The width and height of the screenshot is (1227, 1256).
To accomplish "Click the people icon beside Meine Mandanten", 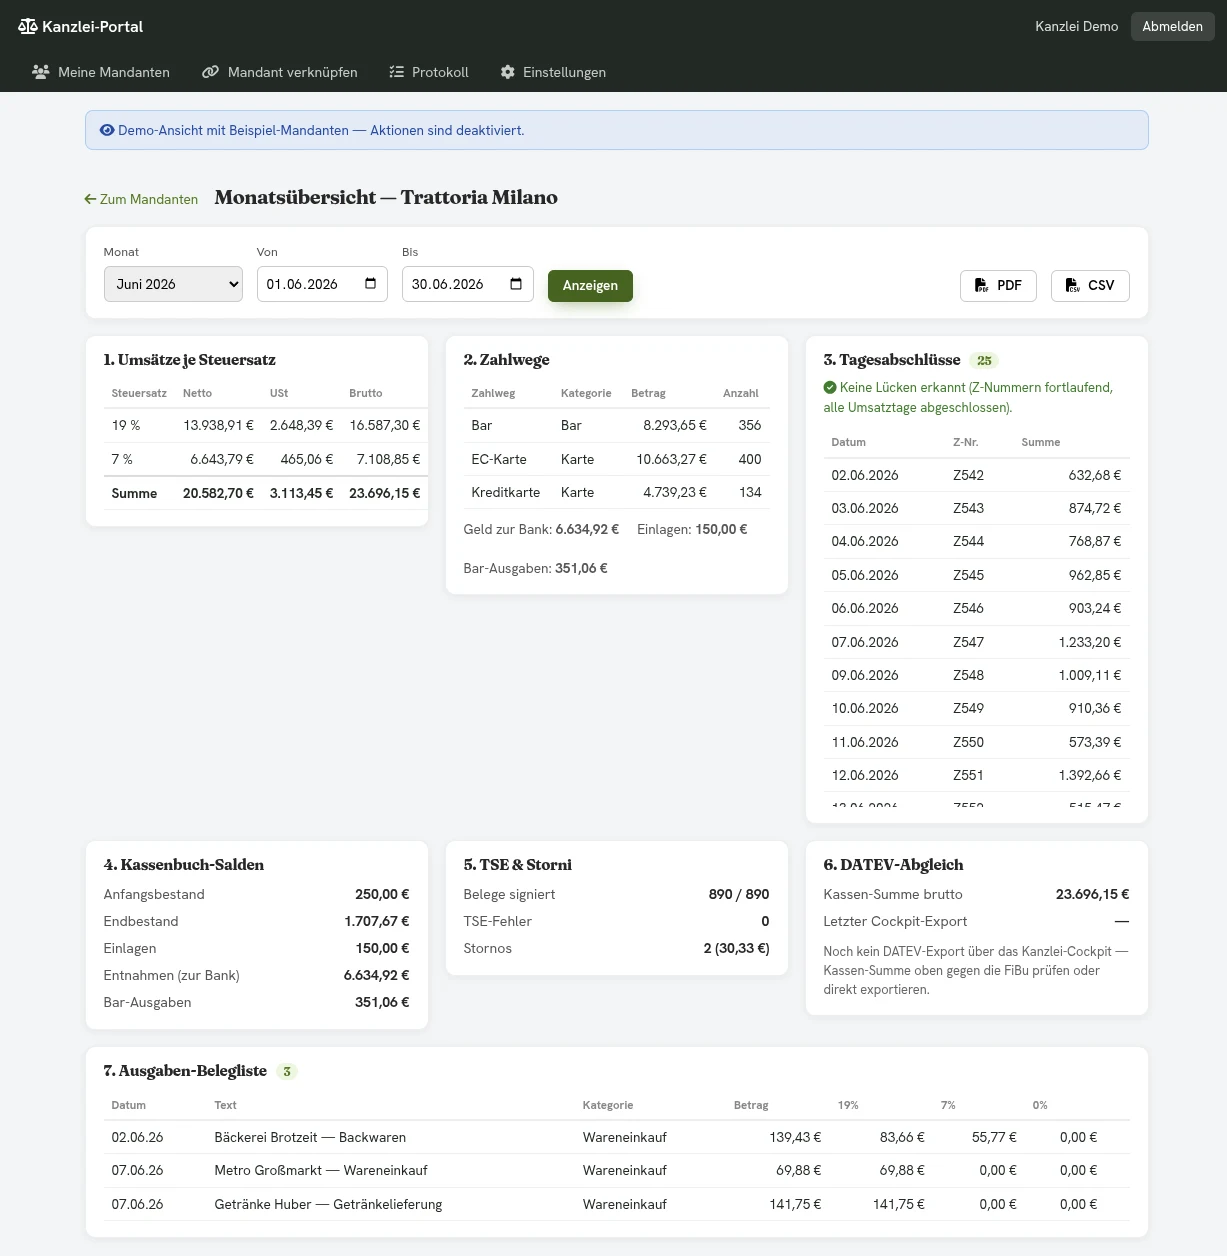I will pos(41,72).
